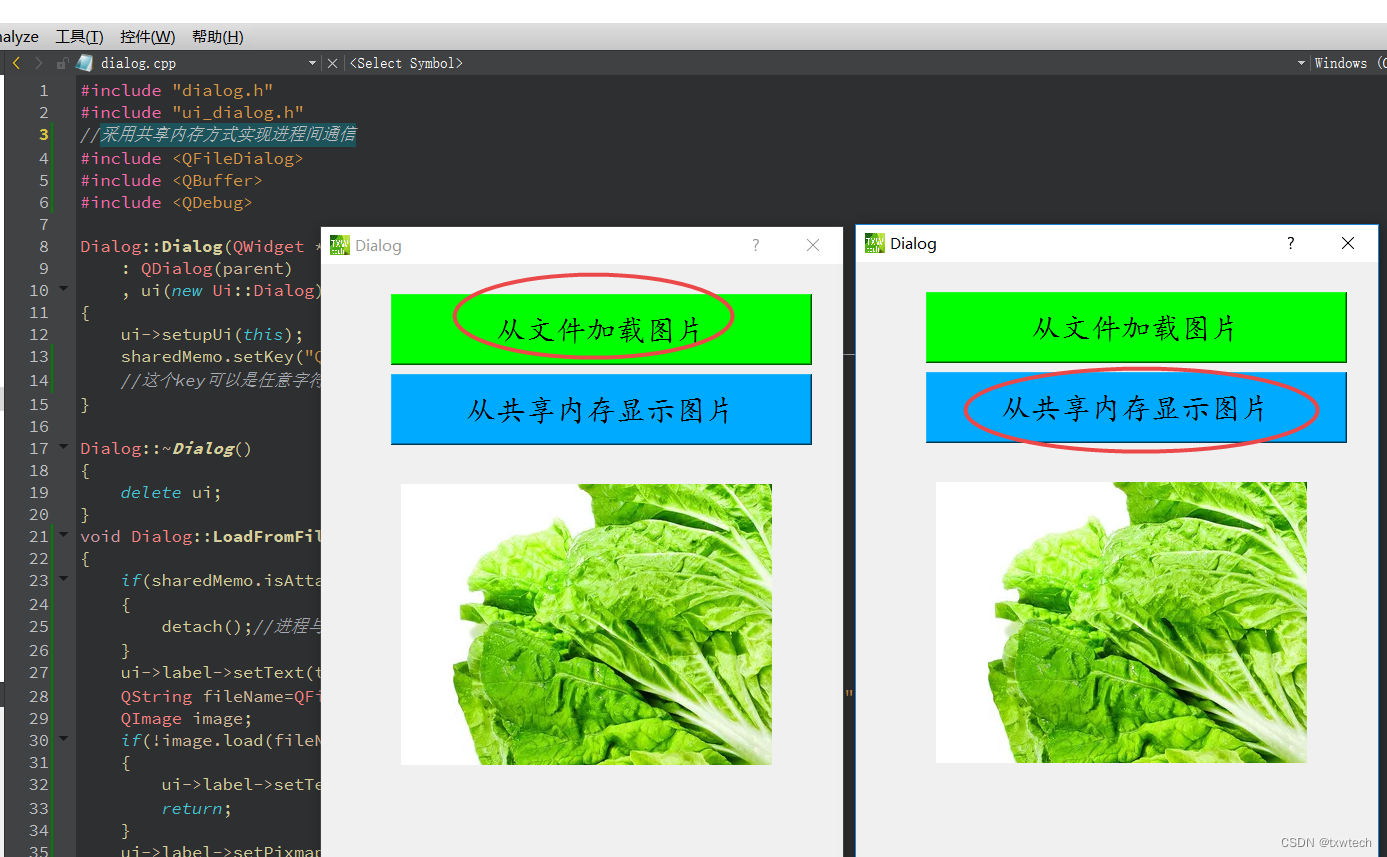Click the code line #include "ui_dialog.h"
Image resolution: width=1387 pixels, height=857 pixels.
coord(192,113)
